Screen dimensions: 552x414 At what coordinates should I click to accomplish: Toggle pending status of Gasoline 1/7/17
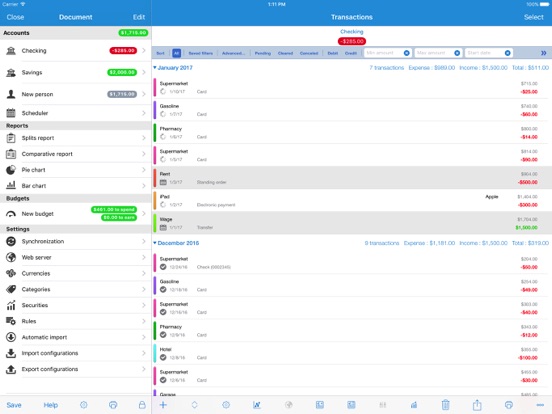tap(163, 114)
